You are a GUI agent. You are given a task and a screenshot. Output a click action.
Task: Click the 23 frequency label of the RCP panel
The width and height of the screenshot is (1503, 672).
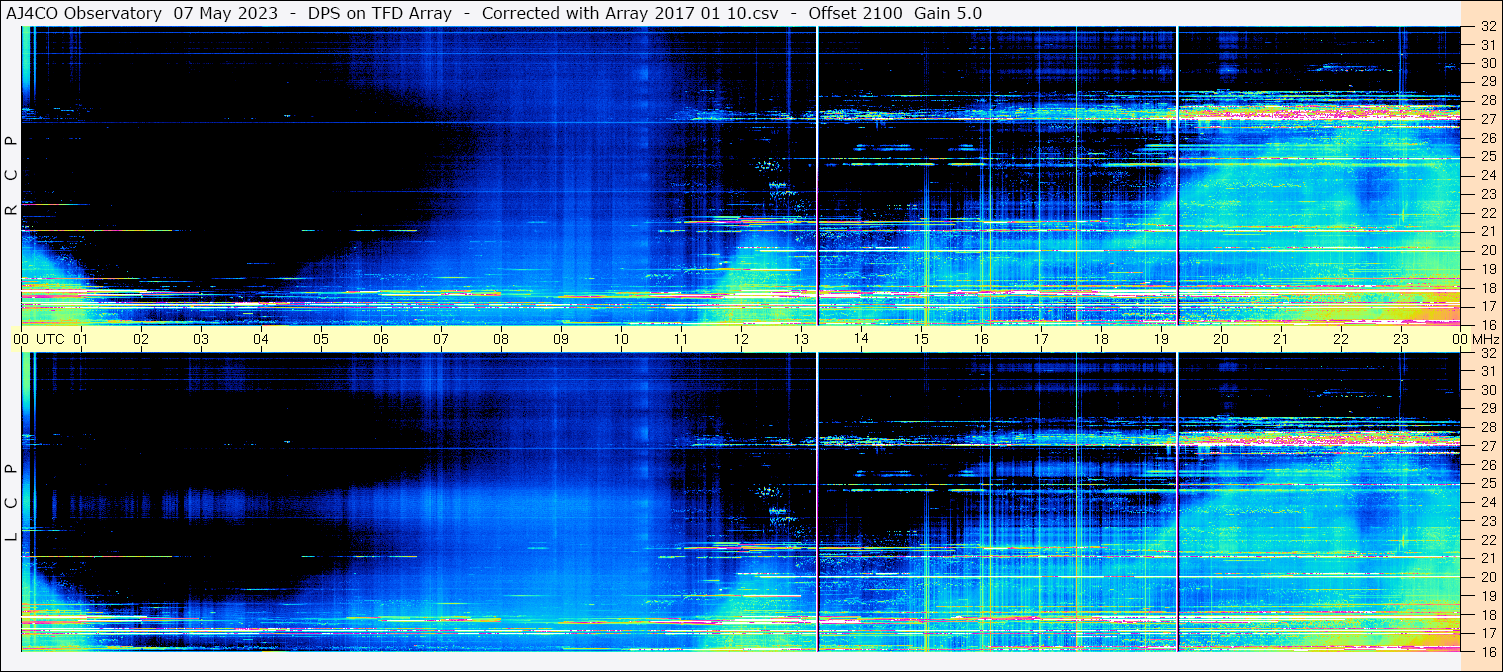1487,194
